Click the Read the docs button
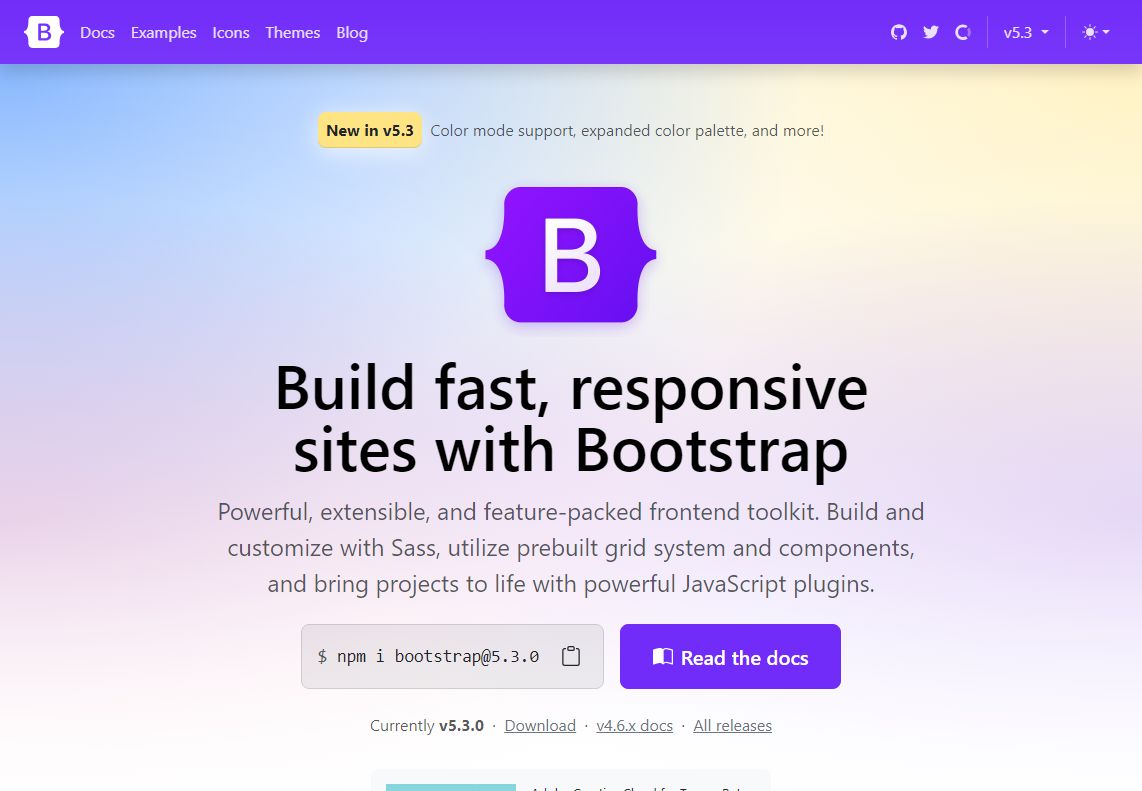Viewport: 1142px width, 791px height. 731,656
